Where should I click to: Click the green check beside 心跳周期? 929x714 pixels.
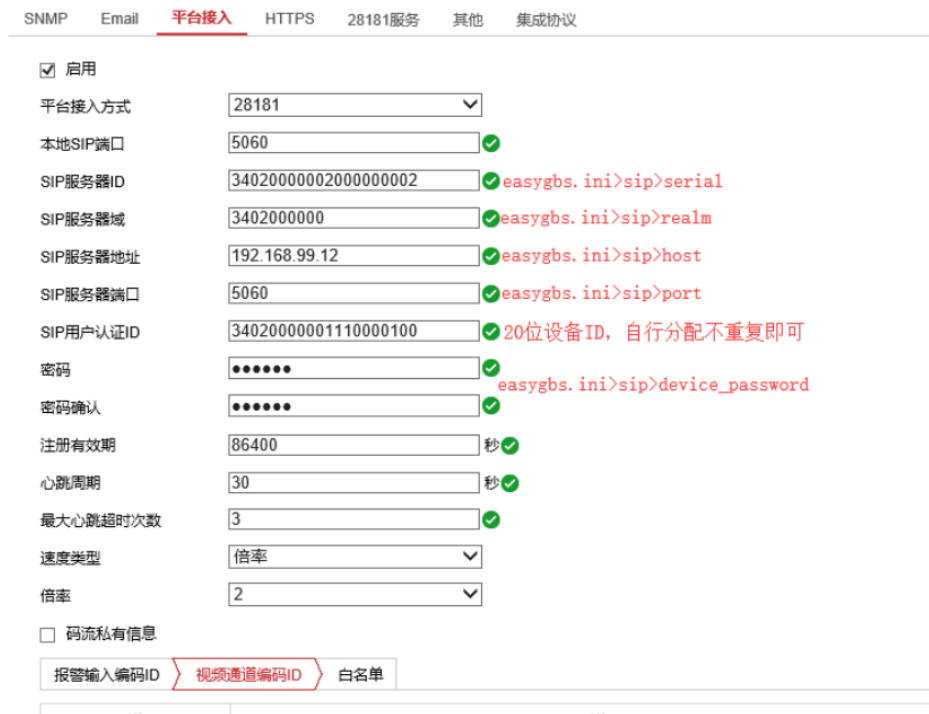(x=510, y=484)
